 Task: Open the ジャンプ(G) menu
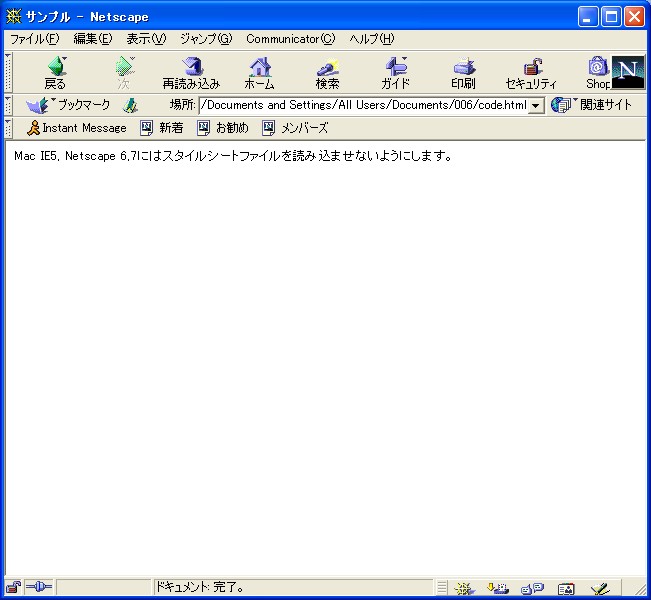pyautogui.click(x=206, y=39)
